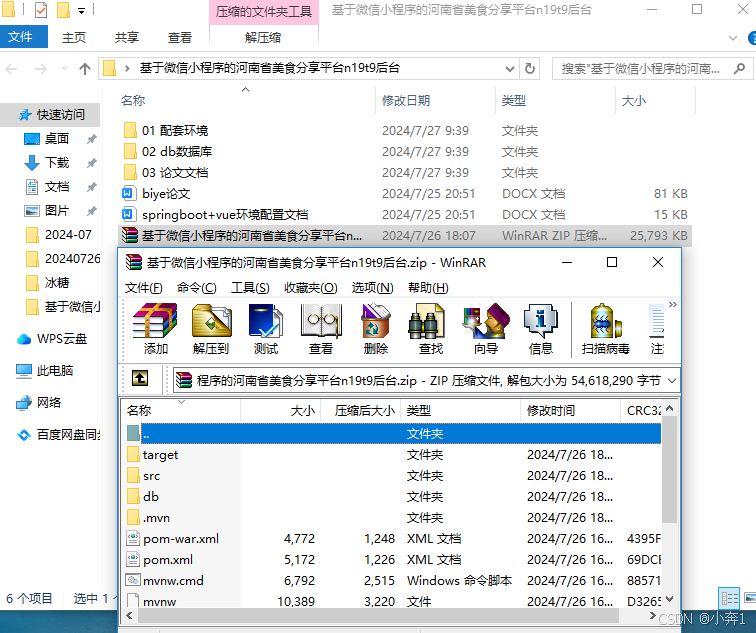Image resolution: width=756 pixels, height=633 pixels.
Task: Select 此电脑 in navigation pane
Action: point(54,371)
